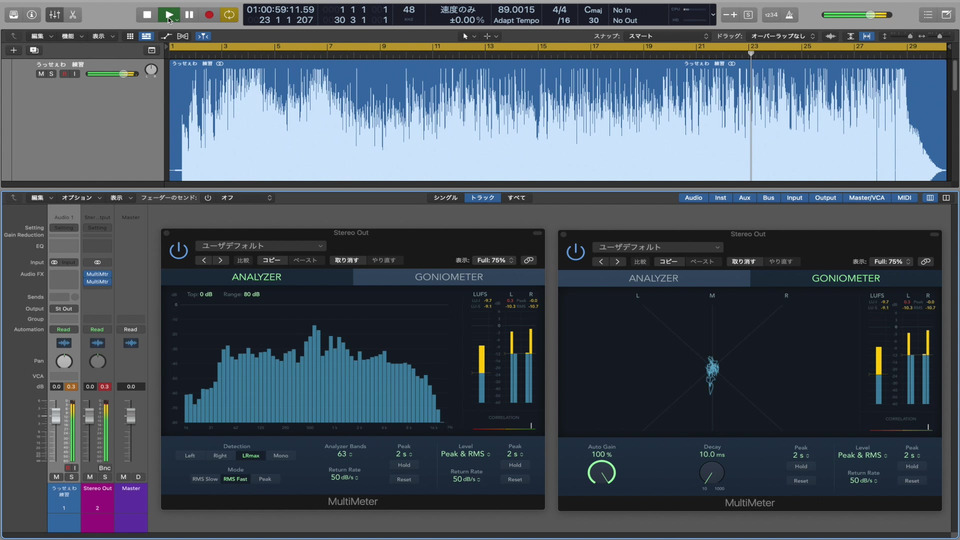Toggle the yellow Cycle loop button
The height and width of the screenshot is (540, 960).
coord(230,14)
